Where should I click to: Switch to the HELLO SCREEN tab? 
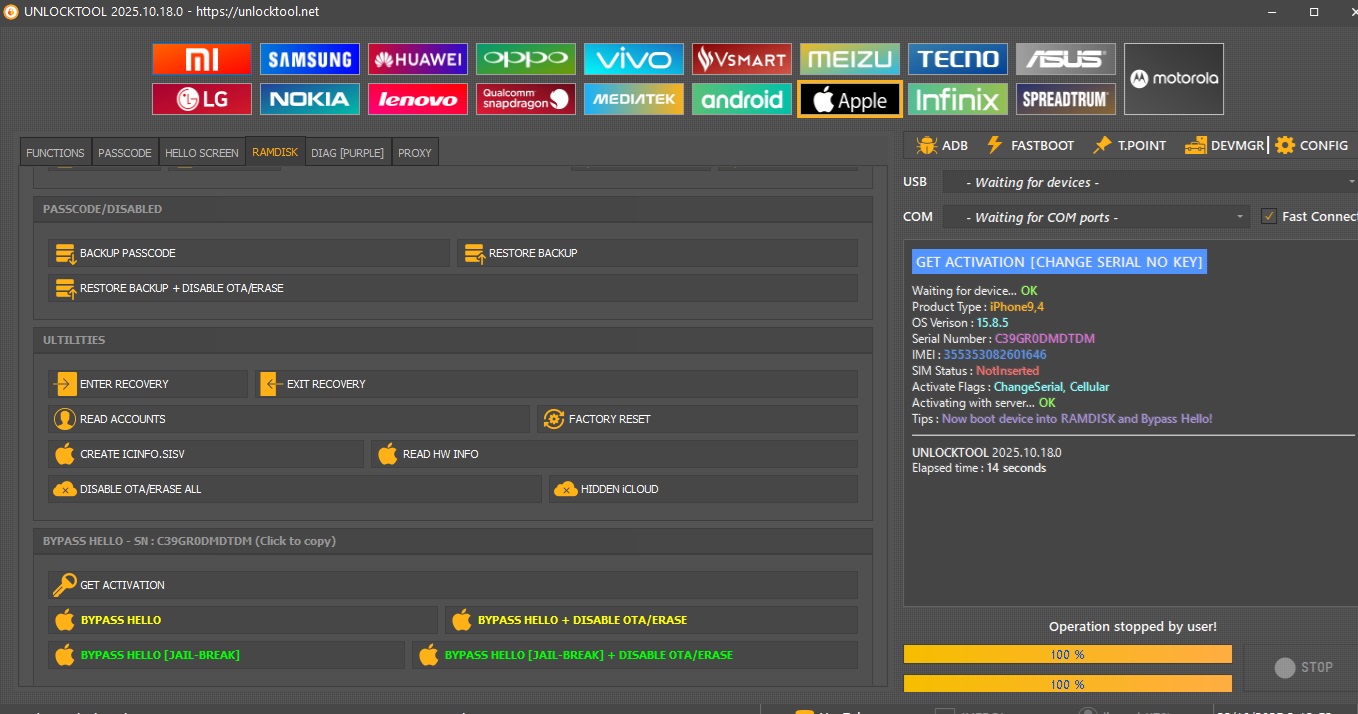pyautogui.click(x=202, y=153)
